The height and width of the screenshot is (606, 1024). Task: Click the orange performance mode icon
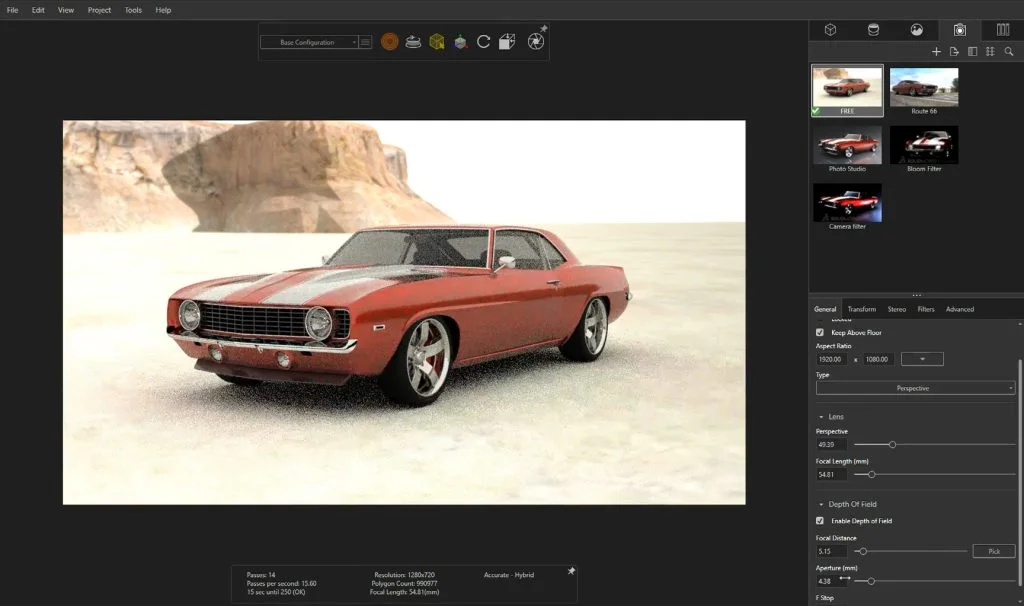pos(389,42)
